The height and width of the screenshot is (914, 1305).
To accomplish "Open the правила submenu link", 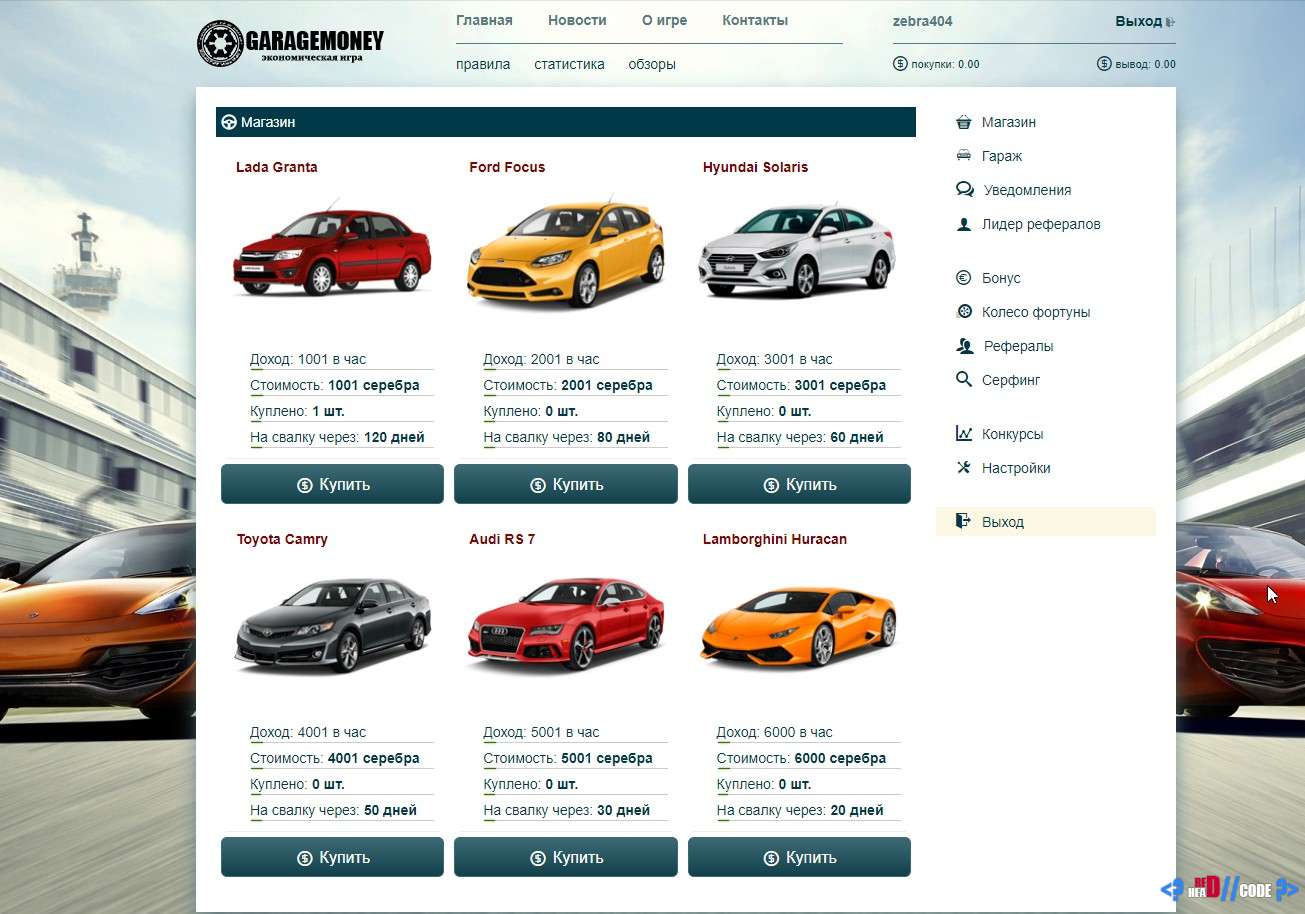I will (483, 64).
